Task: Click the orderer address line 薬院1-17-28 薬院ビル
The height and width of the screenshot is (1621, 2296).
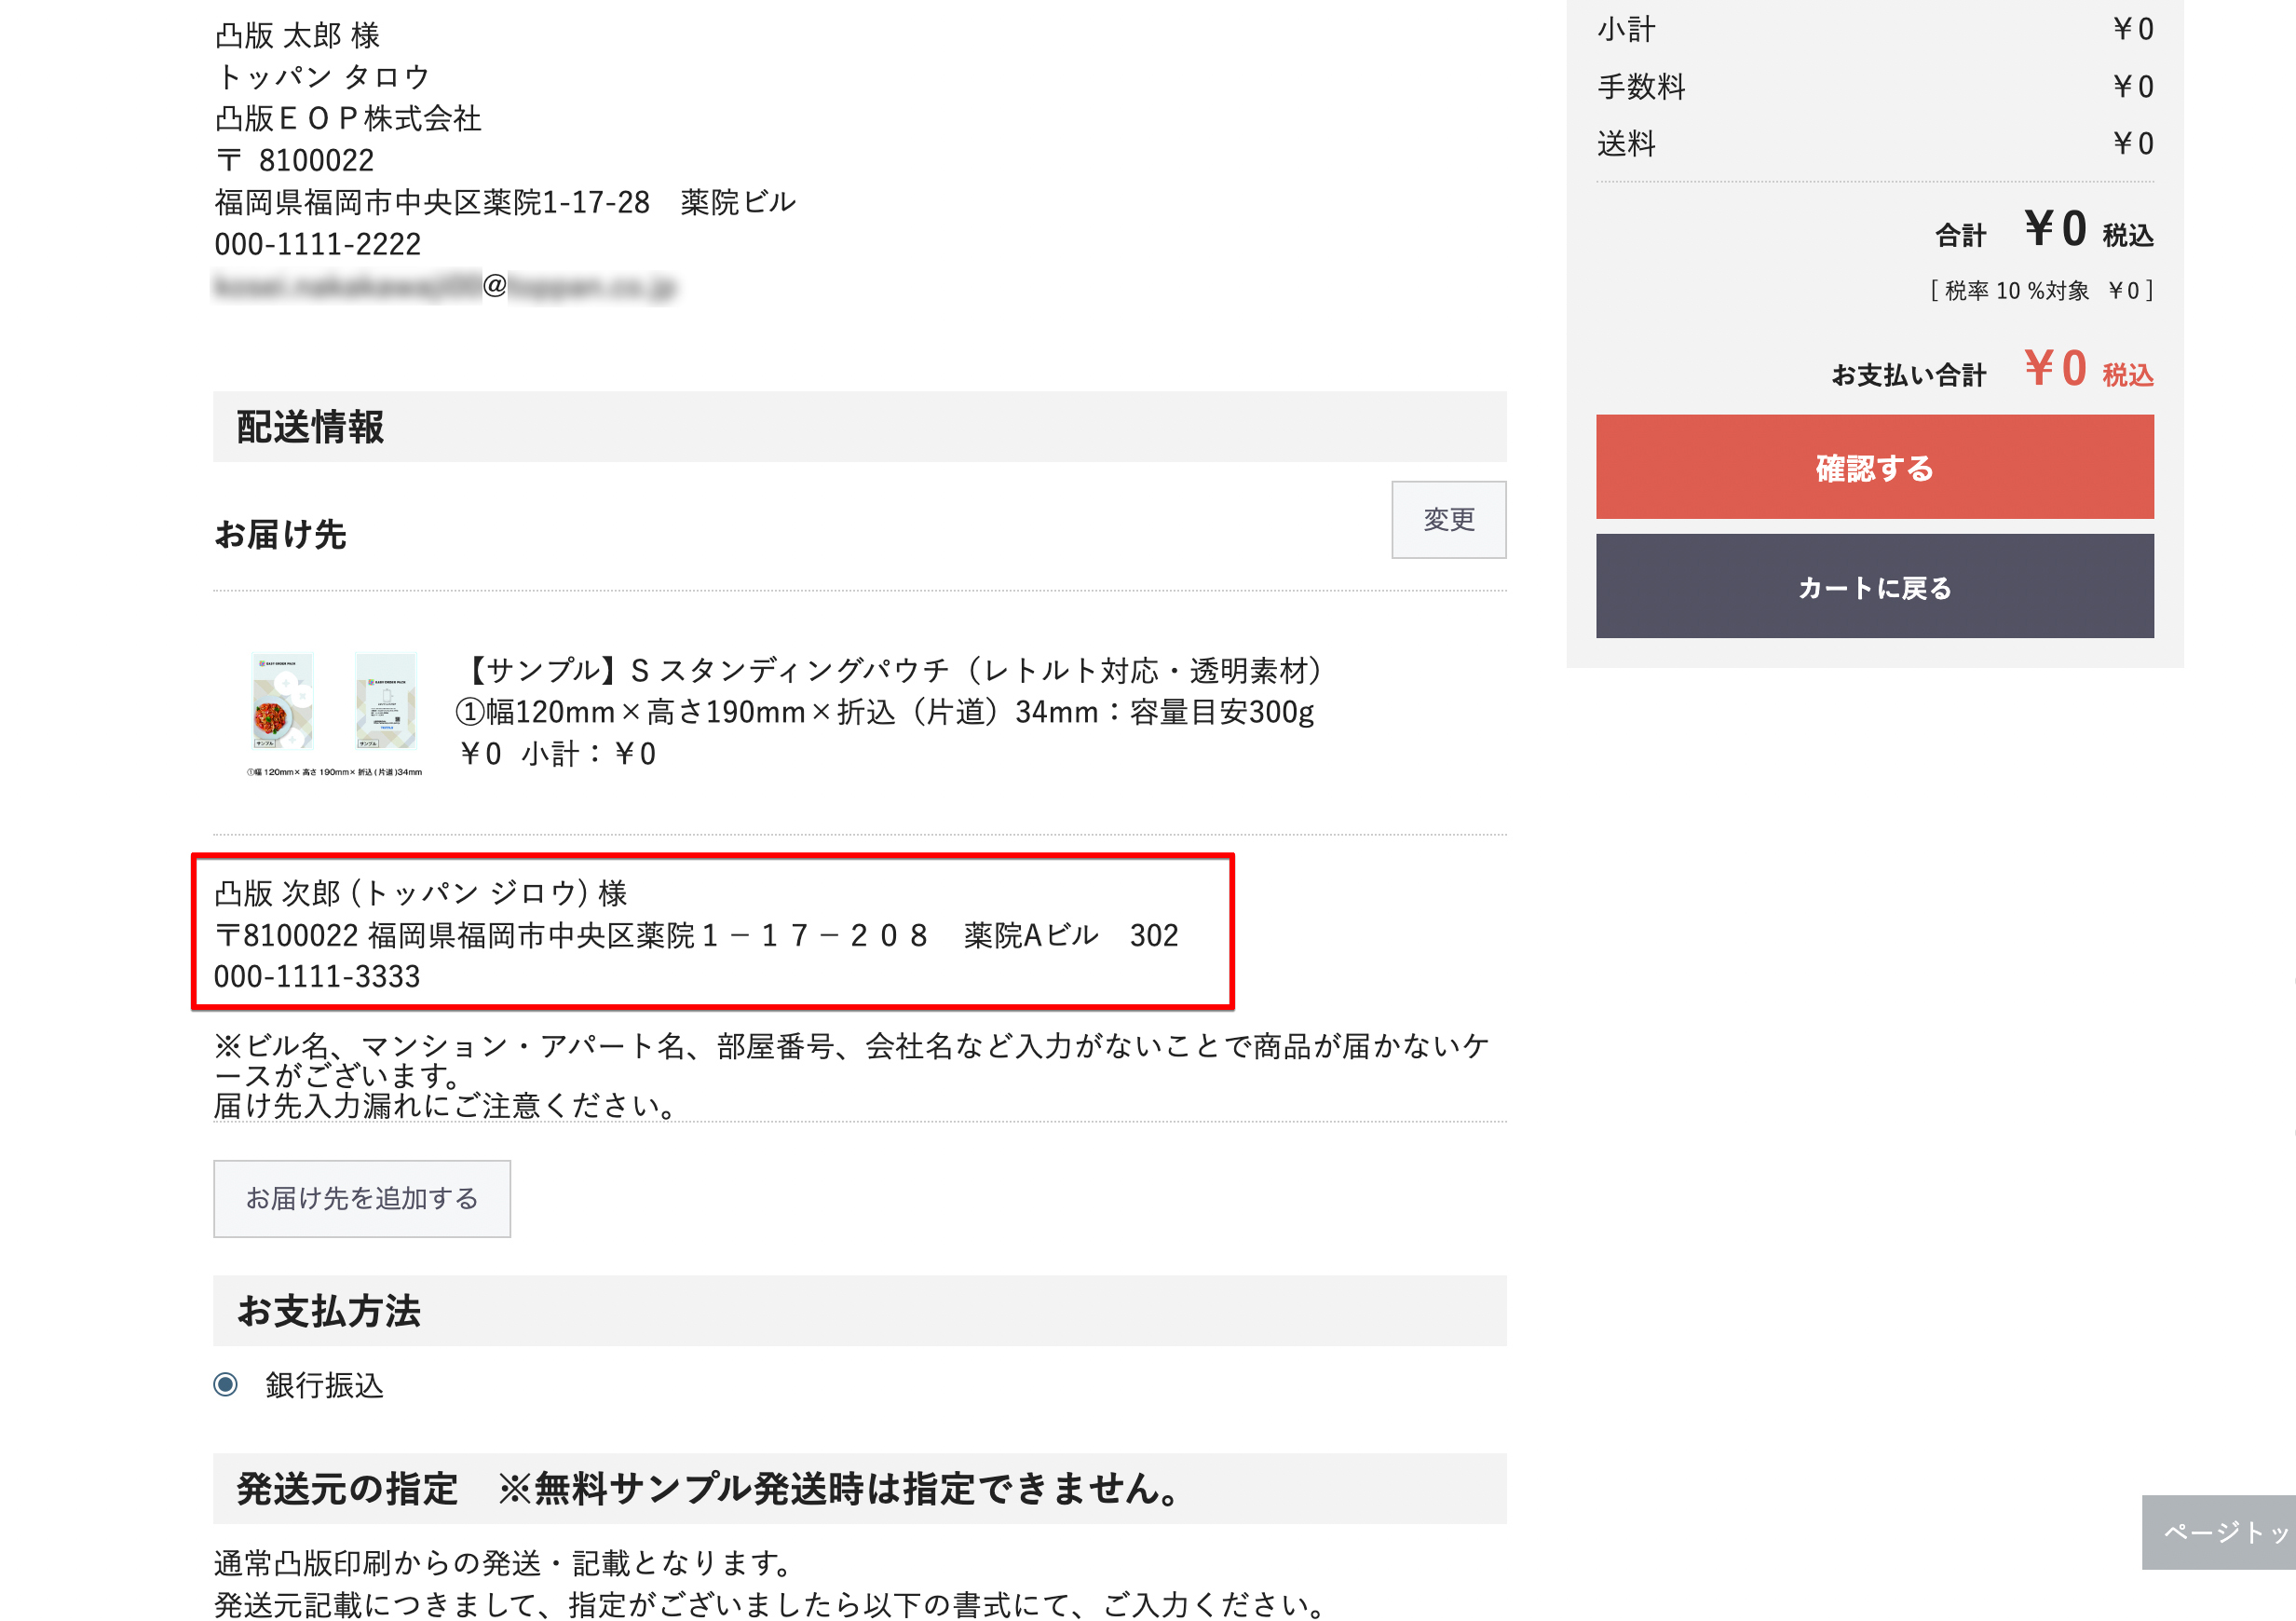Action: [x=506, y=202]
